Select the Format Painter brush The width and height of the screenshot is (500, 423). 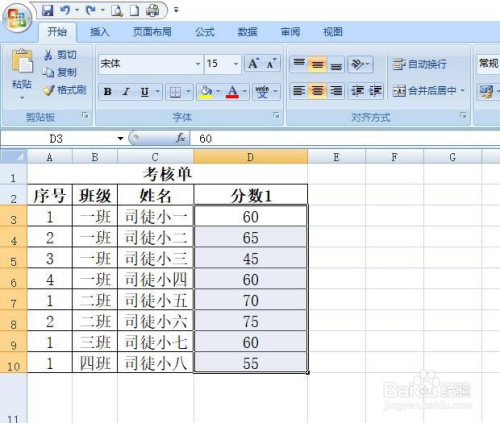[49, 90]
